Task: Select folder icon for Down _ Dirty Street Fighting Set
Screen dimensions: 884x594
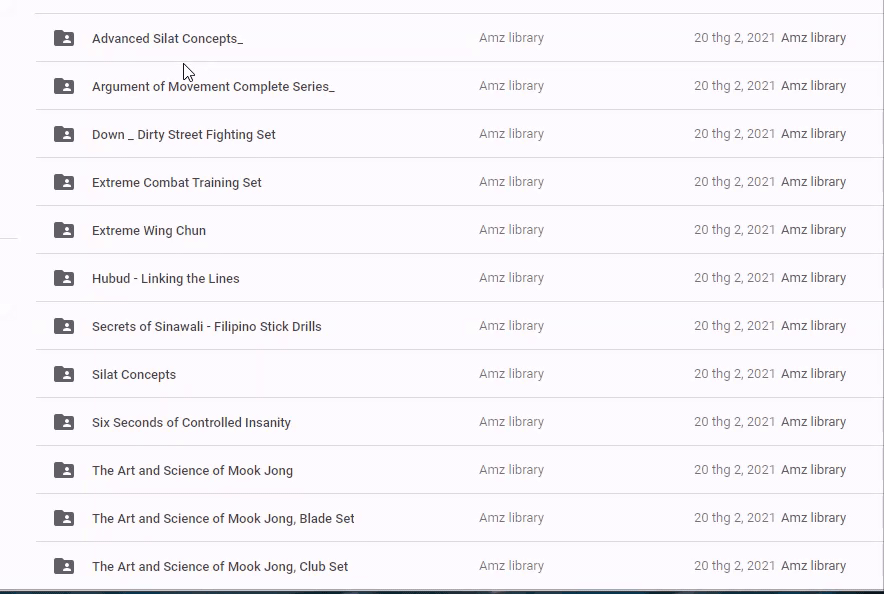Action: point(64,134)
